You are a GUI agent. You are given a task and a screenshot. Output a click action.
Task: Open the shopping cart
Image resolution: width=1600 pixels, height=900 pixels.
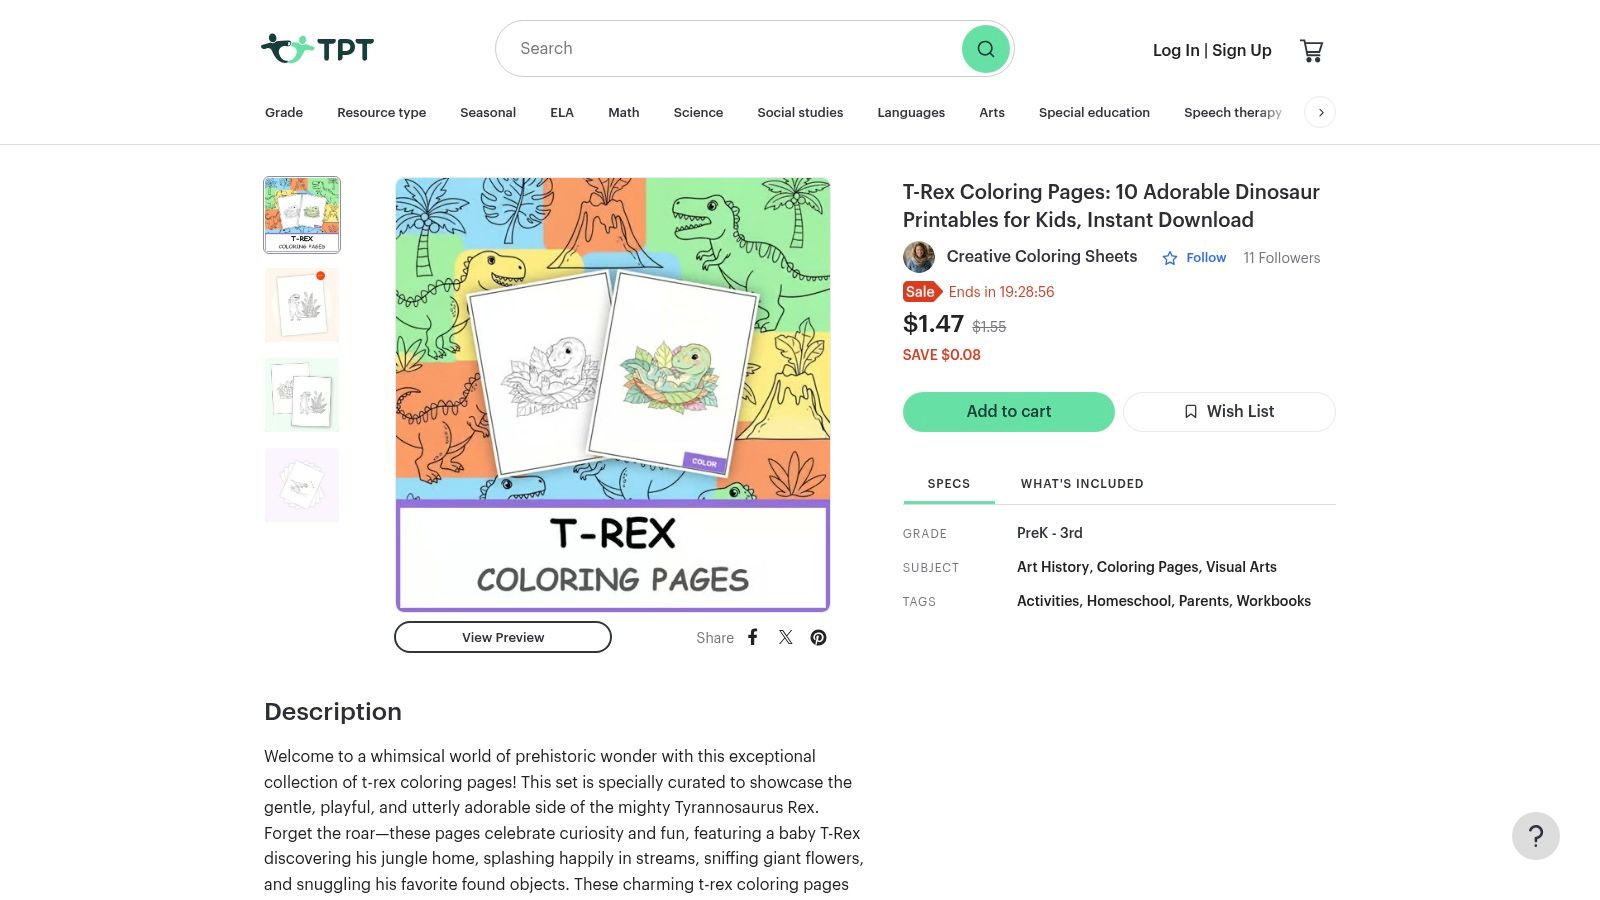pos(1311,50)
